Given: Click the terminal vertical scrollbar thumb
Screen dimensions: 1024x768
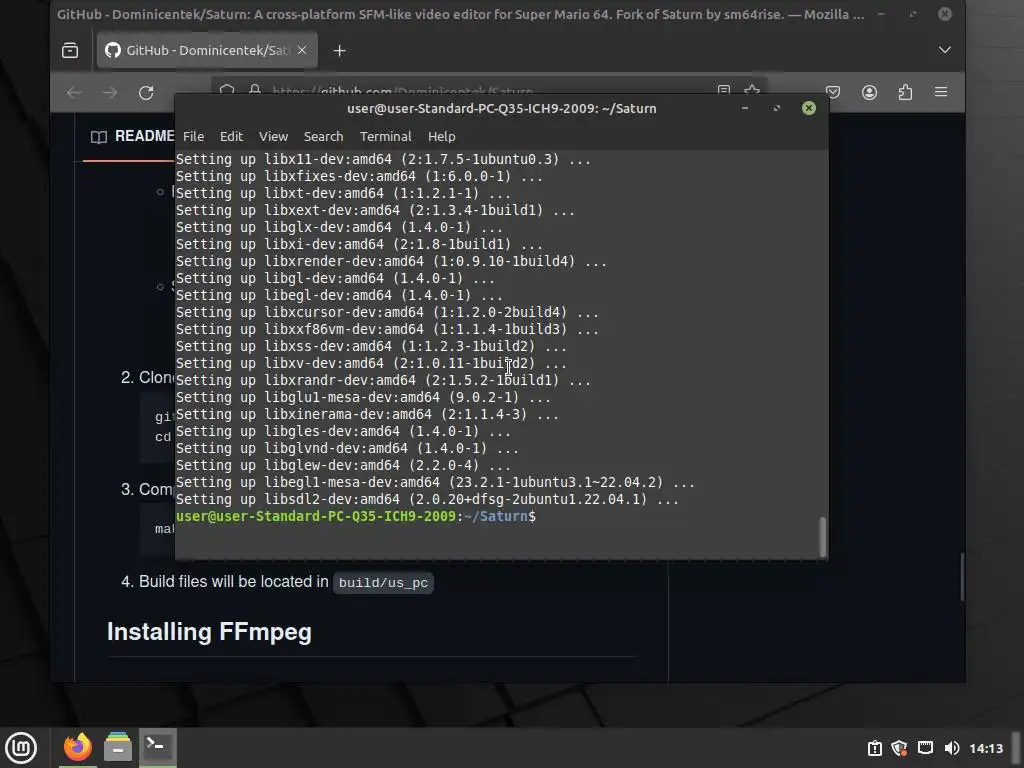Looking at the screenshot, I should point(823,536).
